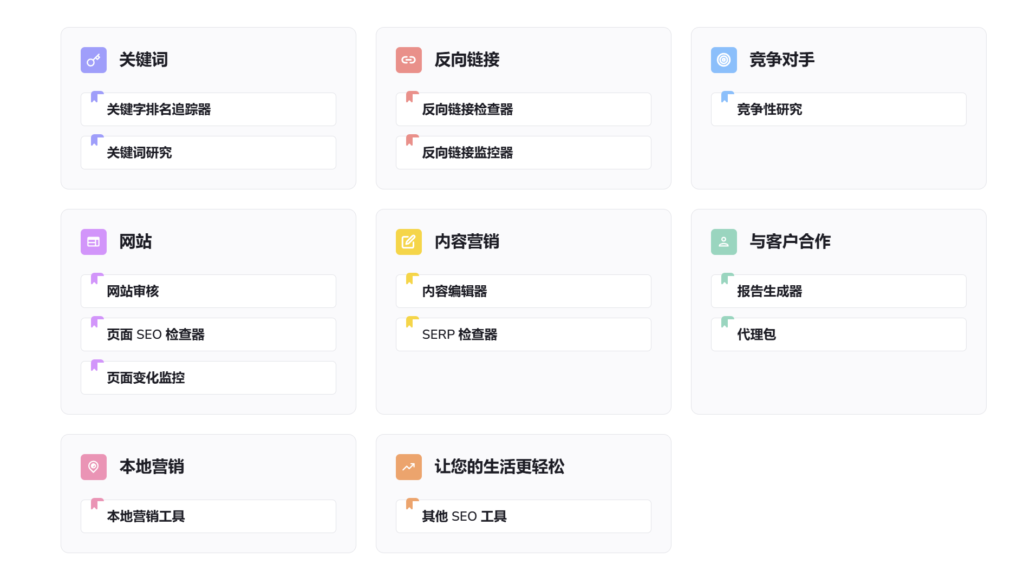1024x571 pixels.
Task: Open 关键字排名追踪器 tool
Action: pos(208,109)
